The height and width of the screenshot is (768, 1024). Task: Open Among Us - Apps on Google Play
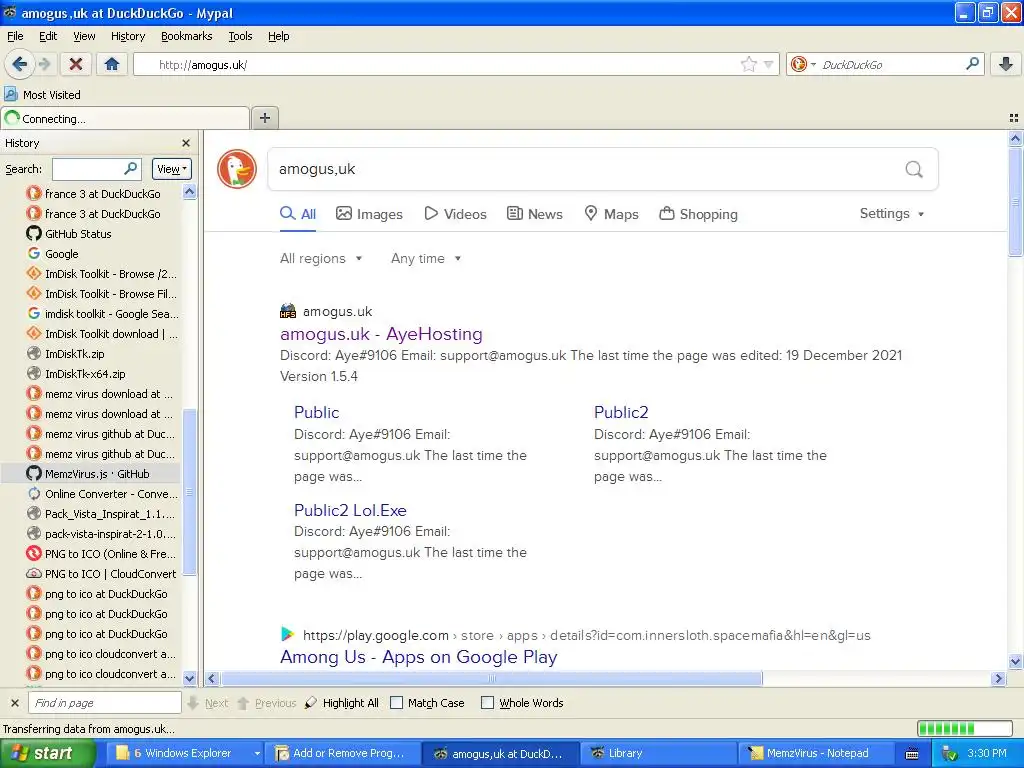pyautogui.click(x=419, y=657)
